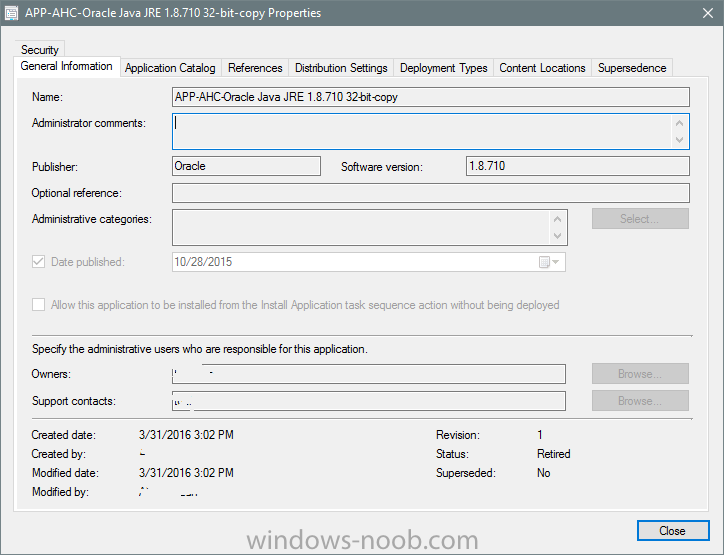Viewport: 724px width, 555px height.
Task: Click Select for administrative categories
Action: point(640,219)
